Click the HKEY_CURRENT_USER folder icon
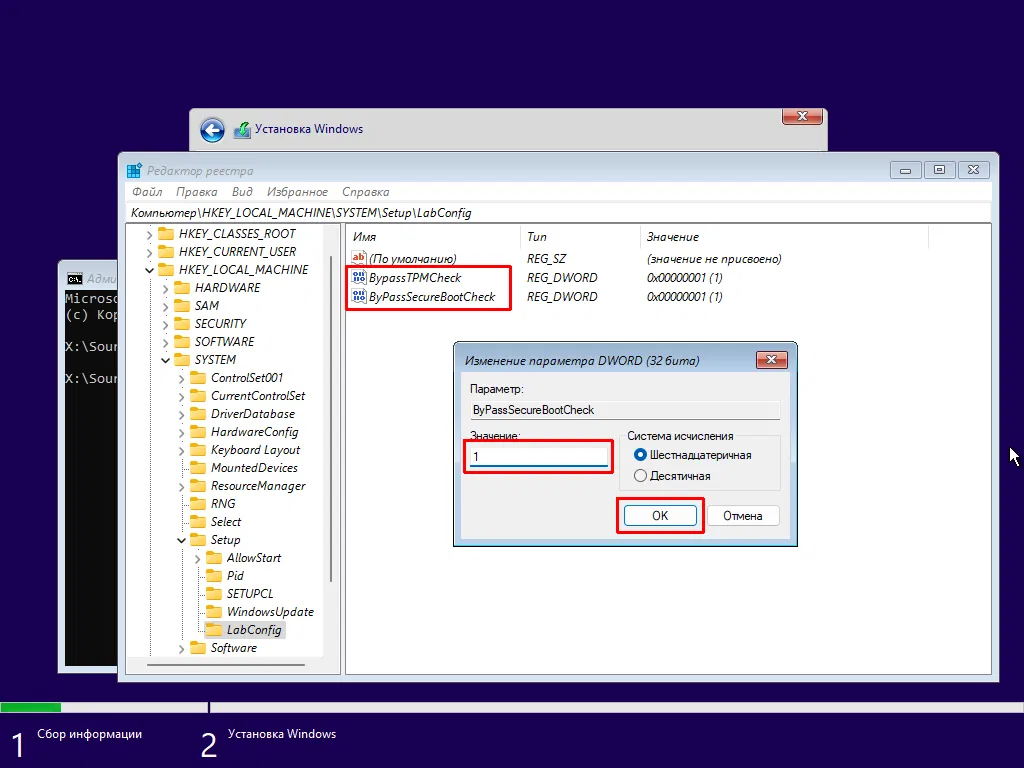Screen dimensions: 1024x768 tap(167, 251)
